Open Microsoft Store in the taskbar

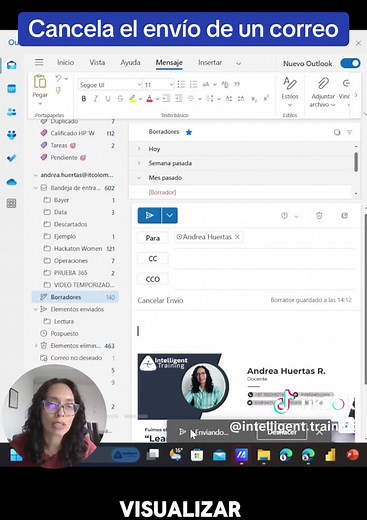click(197, 455)
